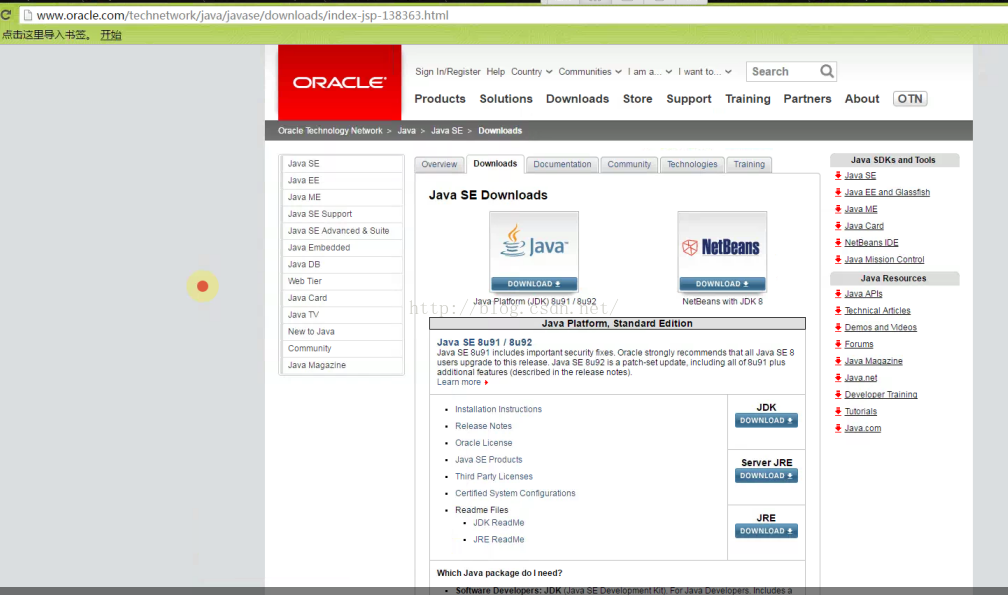Screen dimensions: 1008x595
Task: Click the OTN button
Action: [910, 98]
